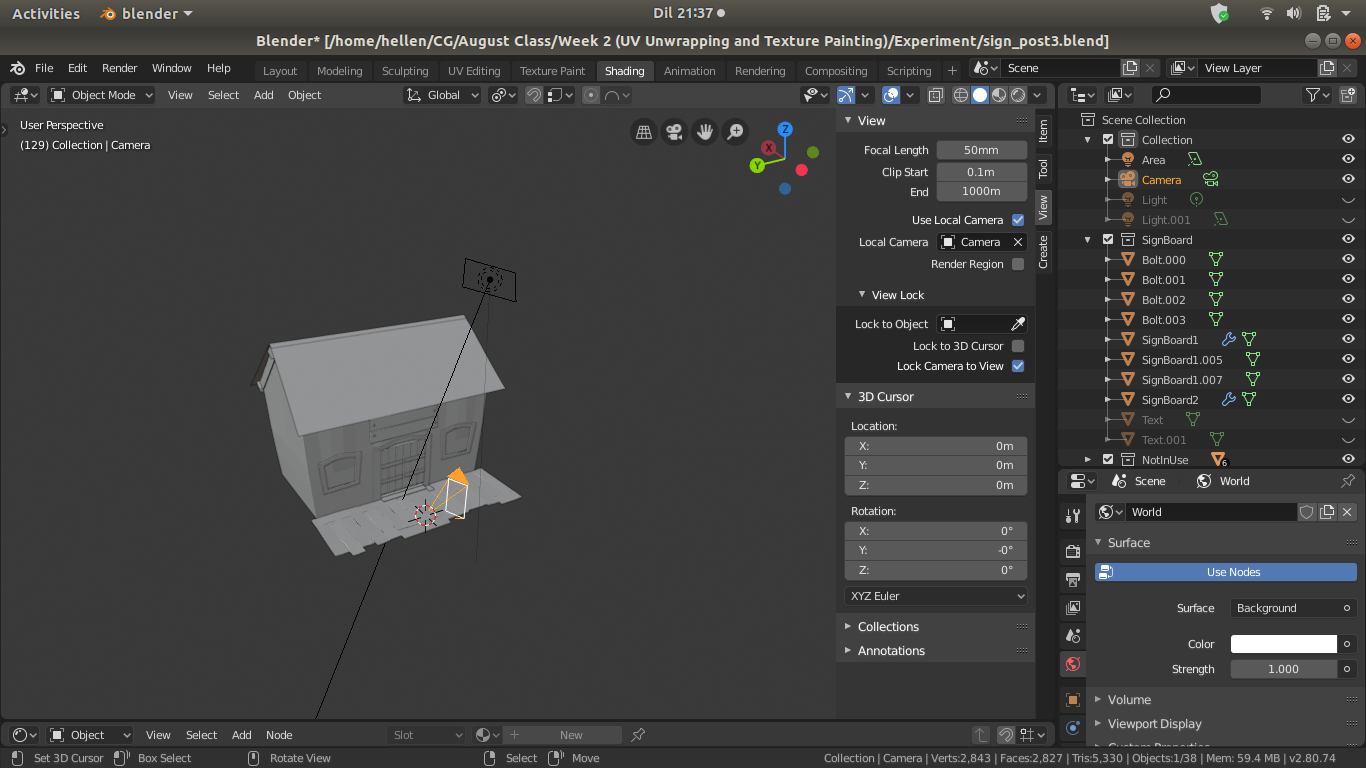
Task: Switch to the Modeling workspace
Action: coord(340,71)
